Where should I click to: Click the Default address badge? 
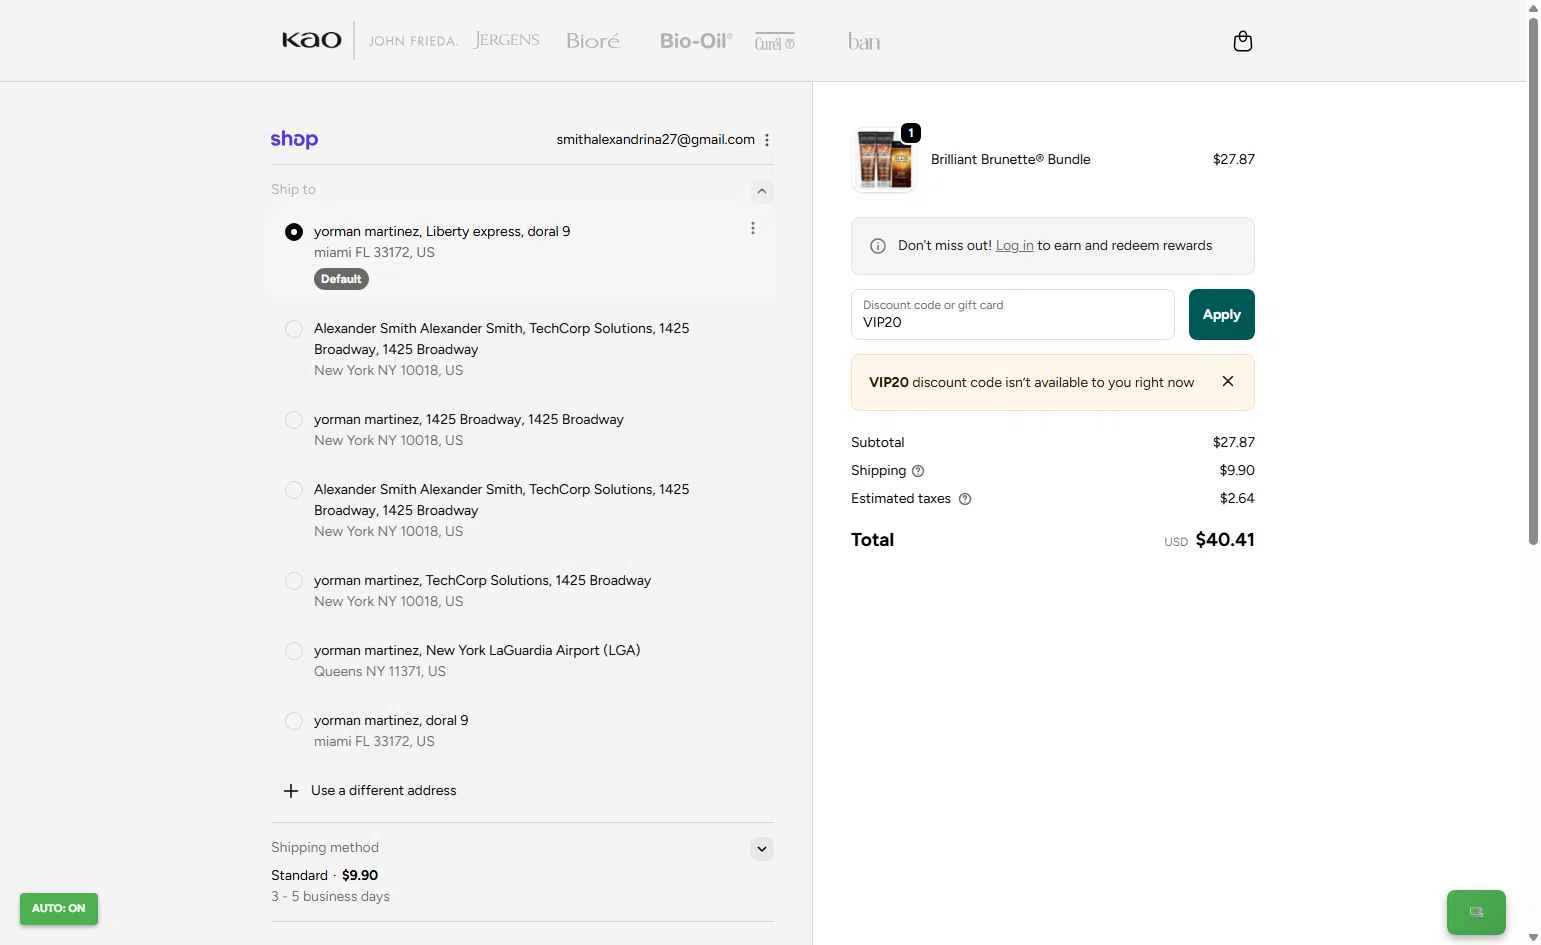341,279
